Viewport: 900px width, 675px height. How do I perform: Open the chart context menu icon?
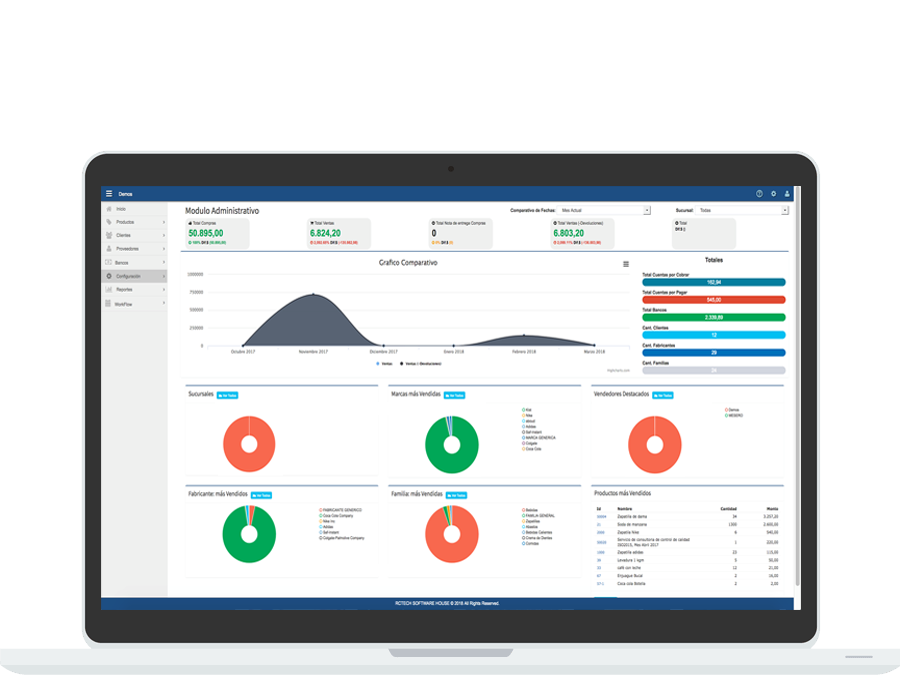pos(626,264)
